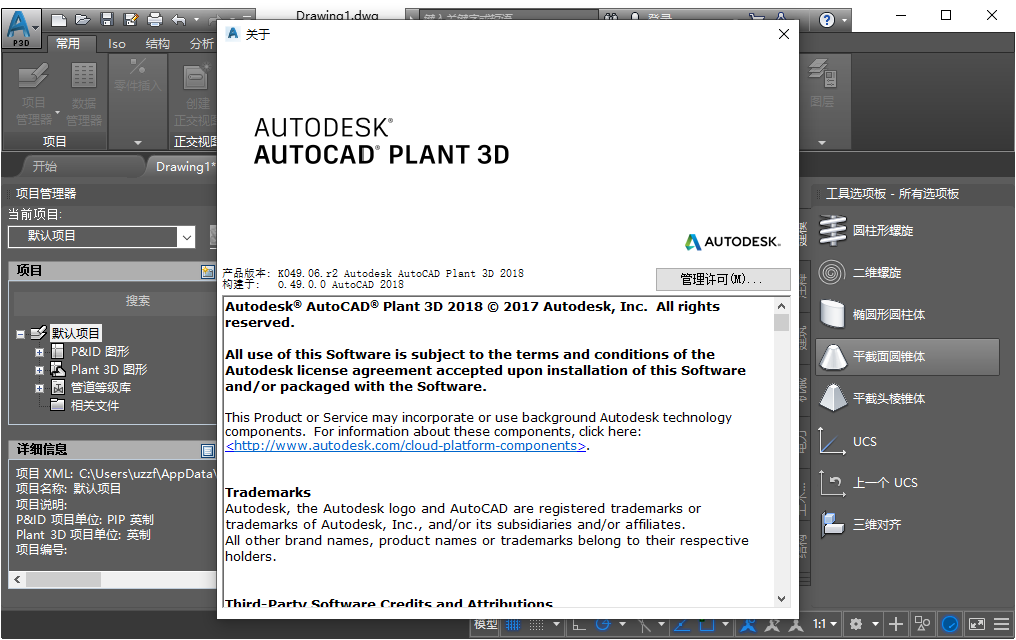
Task: Click the 管理许可(M)... button
Action: (722, 279)
